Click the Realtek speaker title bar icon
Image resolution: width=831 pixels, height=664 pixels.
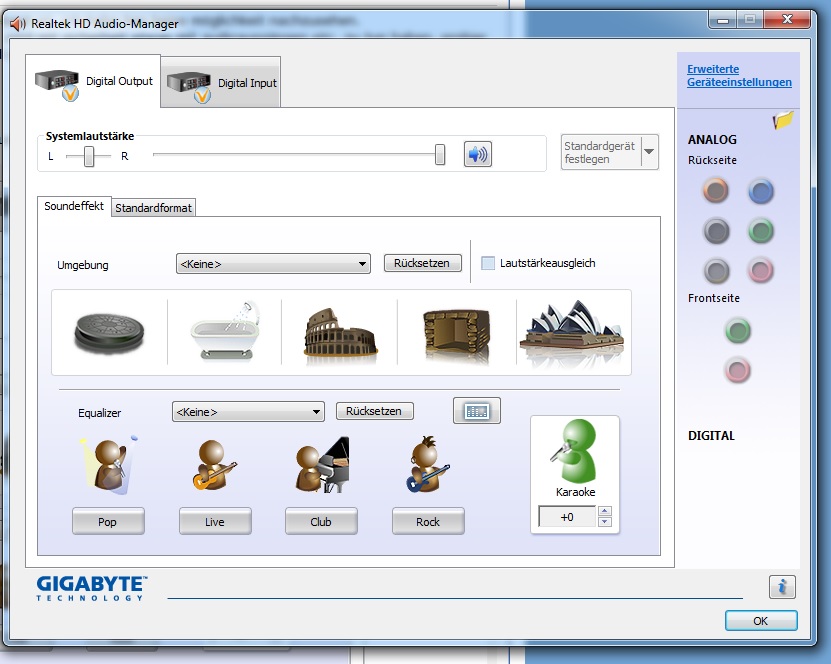17,24
